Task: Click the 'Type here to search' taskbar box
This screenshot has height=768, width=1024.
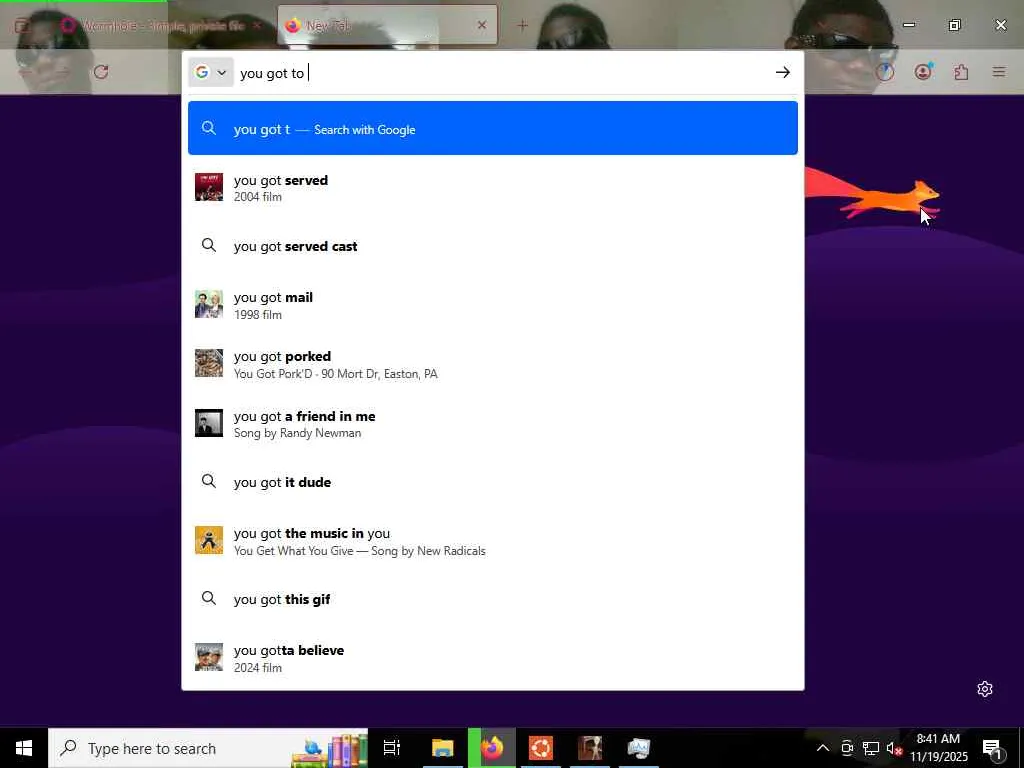Action: [x=208, y=748]
